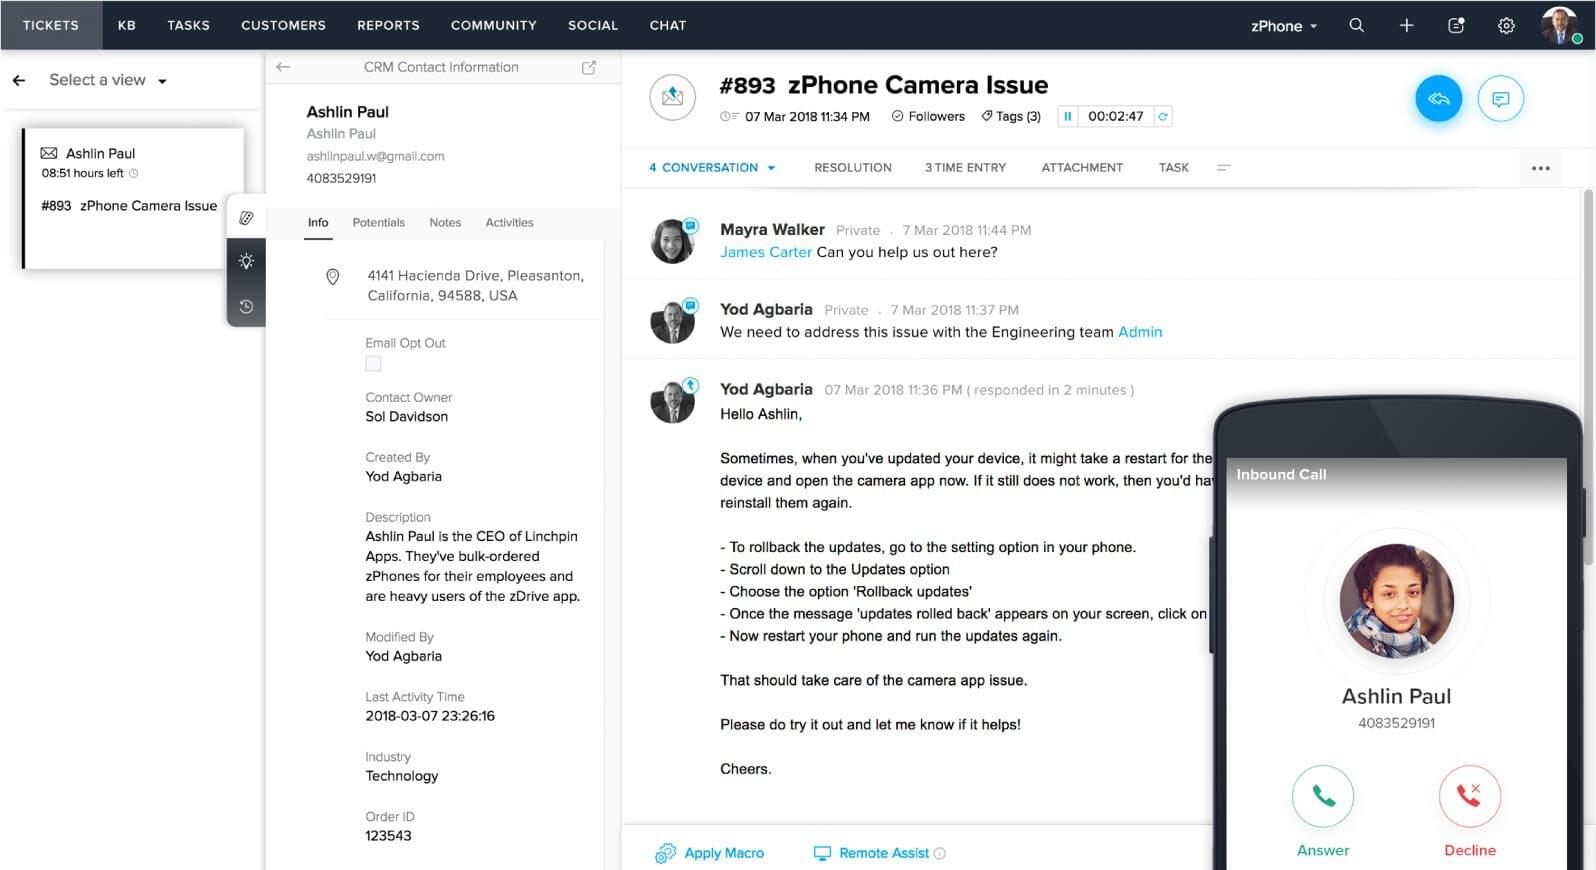This screenshot has height=870, width=1596.
Task: Decline the inbound call
Action: point(1469,797)
